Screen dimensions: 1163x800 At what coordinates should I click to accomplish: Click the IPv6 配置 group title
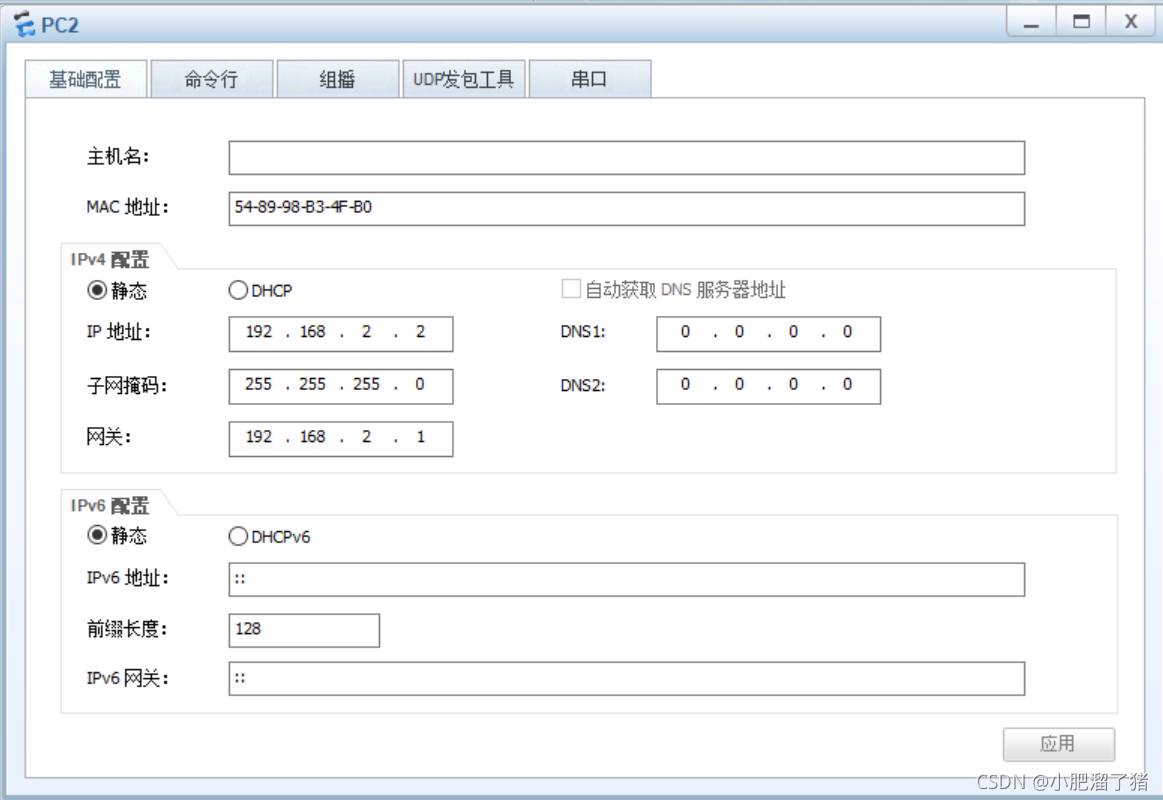110,506
